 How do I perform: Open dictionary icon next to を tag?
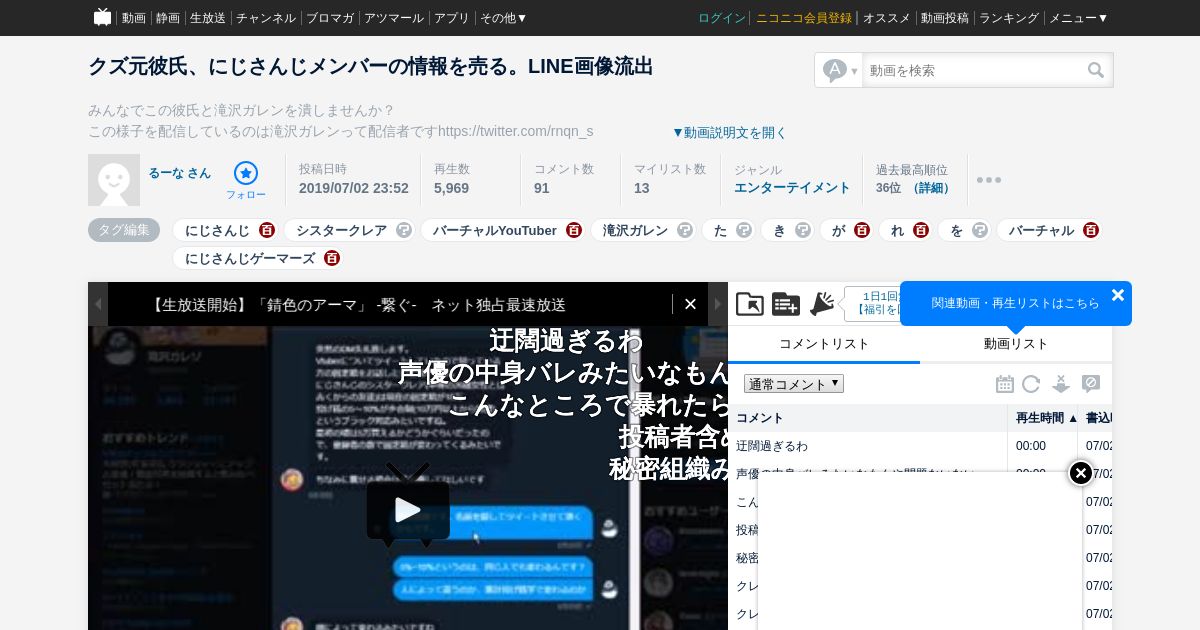point(980,230)
